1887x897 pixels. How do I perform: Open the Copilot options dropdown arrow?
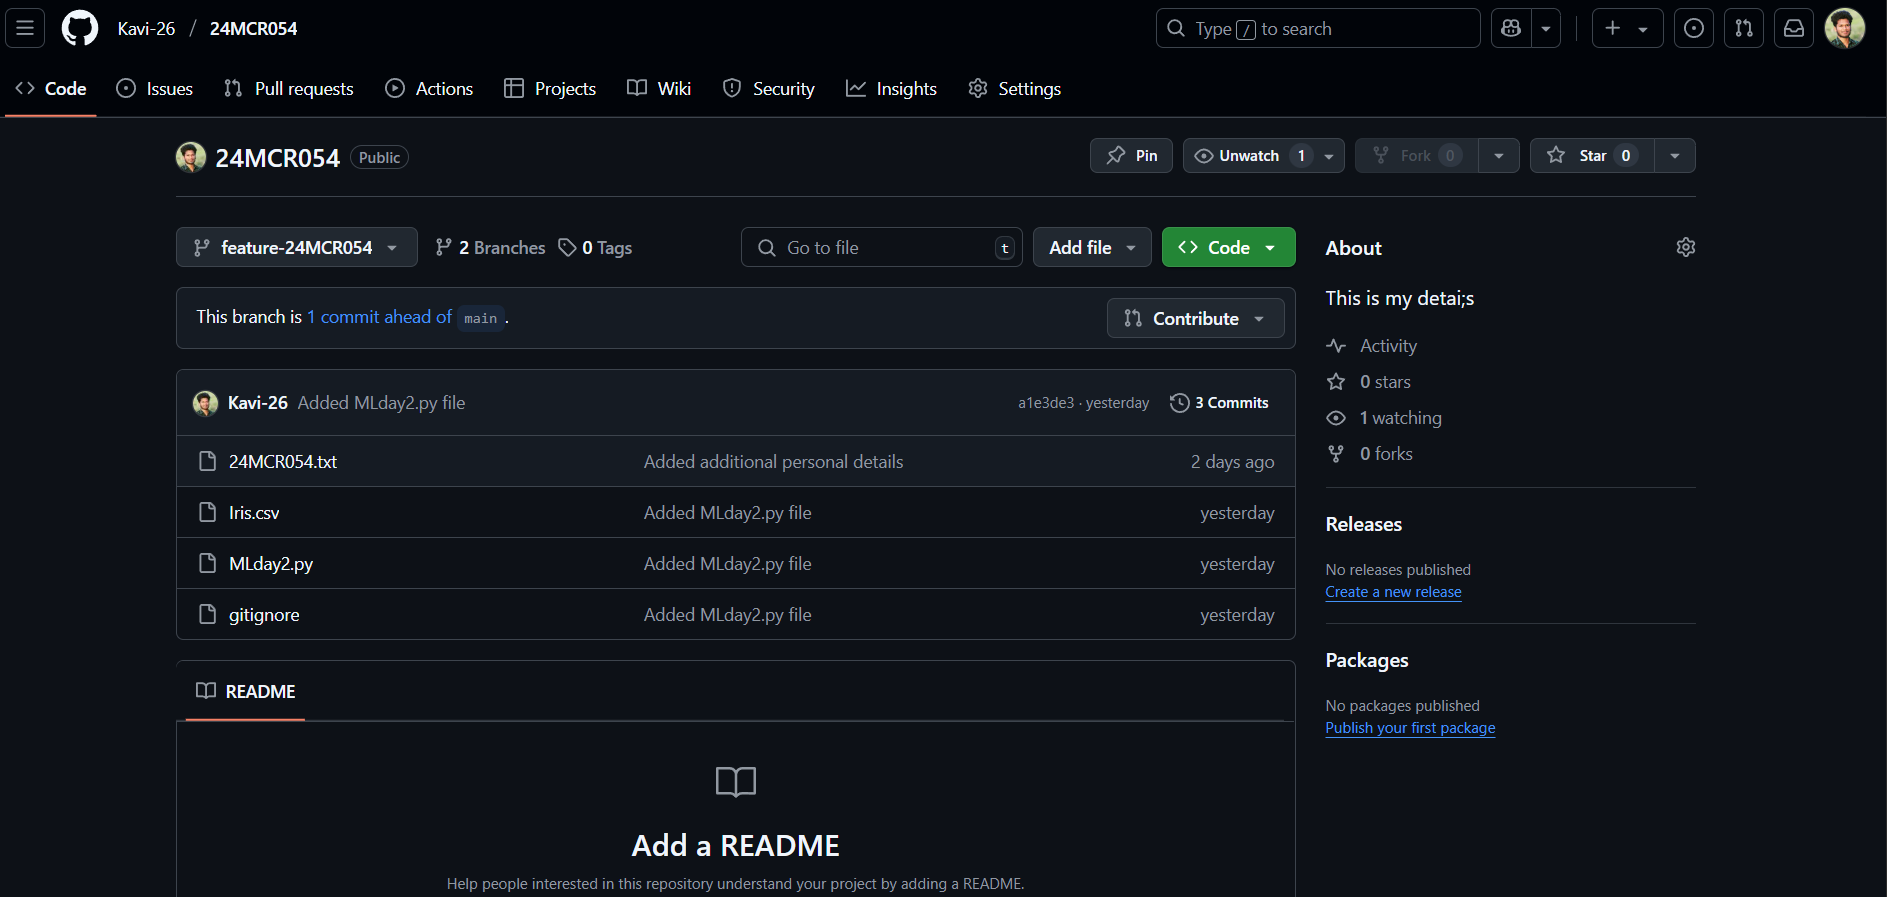[x=1546, y=28]
